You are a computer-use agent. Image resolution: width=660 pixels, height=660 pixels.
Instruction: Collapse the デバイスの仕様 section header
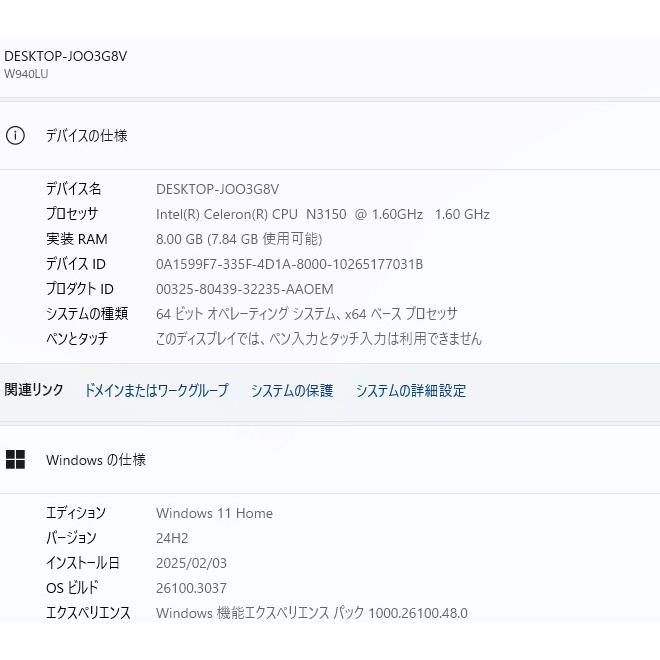pyautogui.click(x=86, y=136)
